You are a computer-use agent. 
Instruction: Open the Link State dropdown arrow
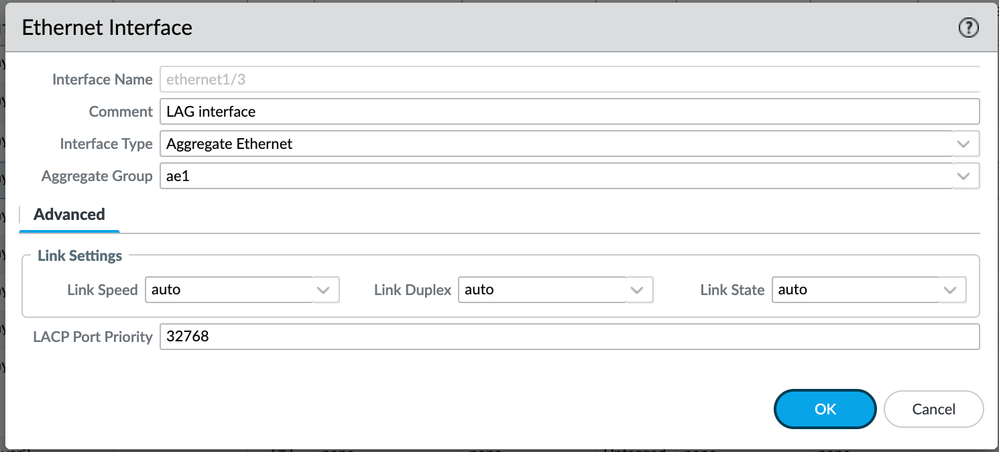(951, 290)
